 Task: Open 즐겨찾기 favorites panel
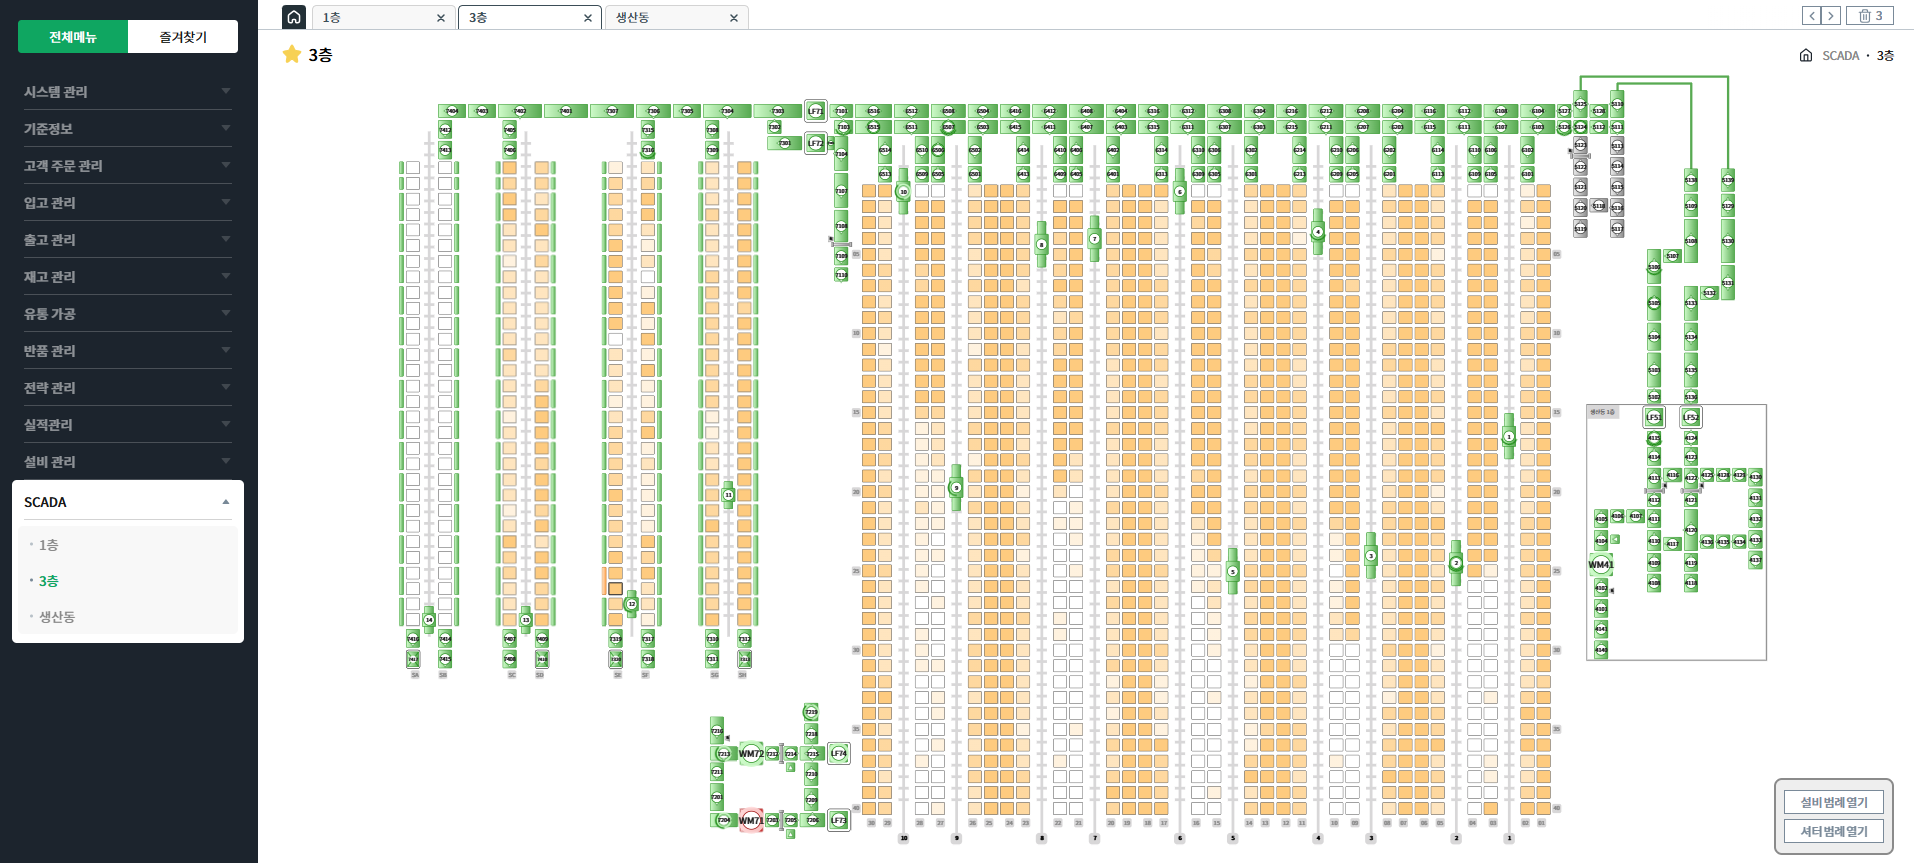coord(183,37)
